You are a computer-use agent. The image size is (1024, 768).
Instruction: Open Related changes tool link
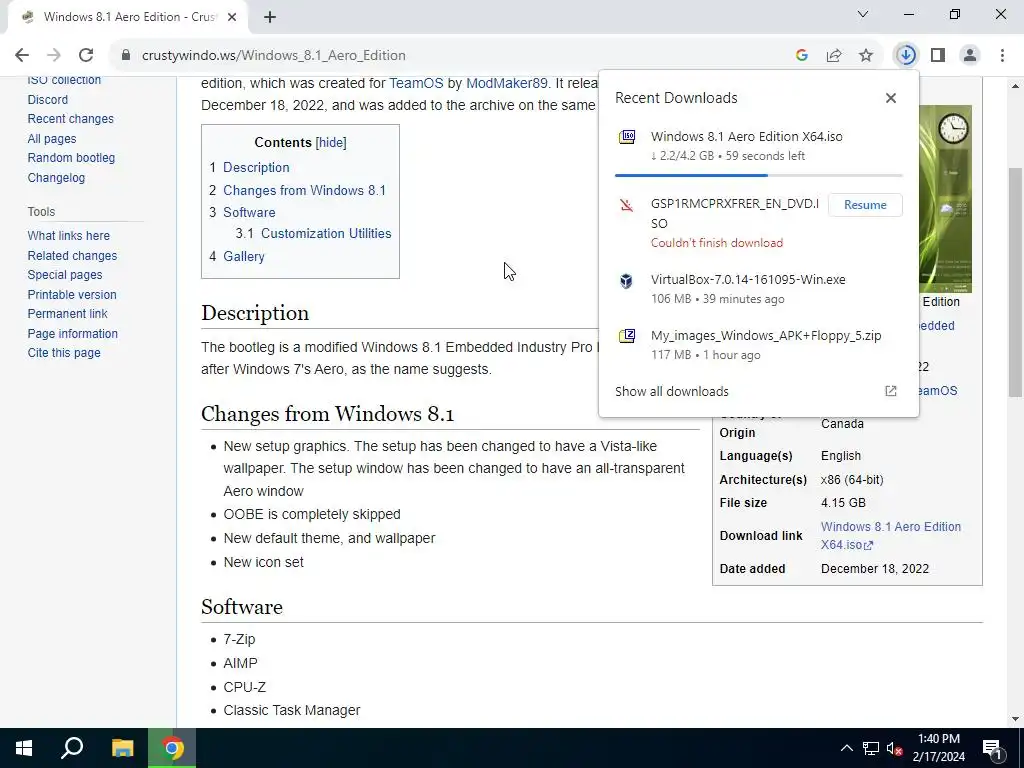click(x=72, y=255)
